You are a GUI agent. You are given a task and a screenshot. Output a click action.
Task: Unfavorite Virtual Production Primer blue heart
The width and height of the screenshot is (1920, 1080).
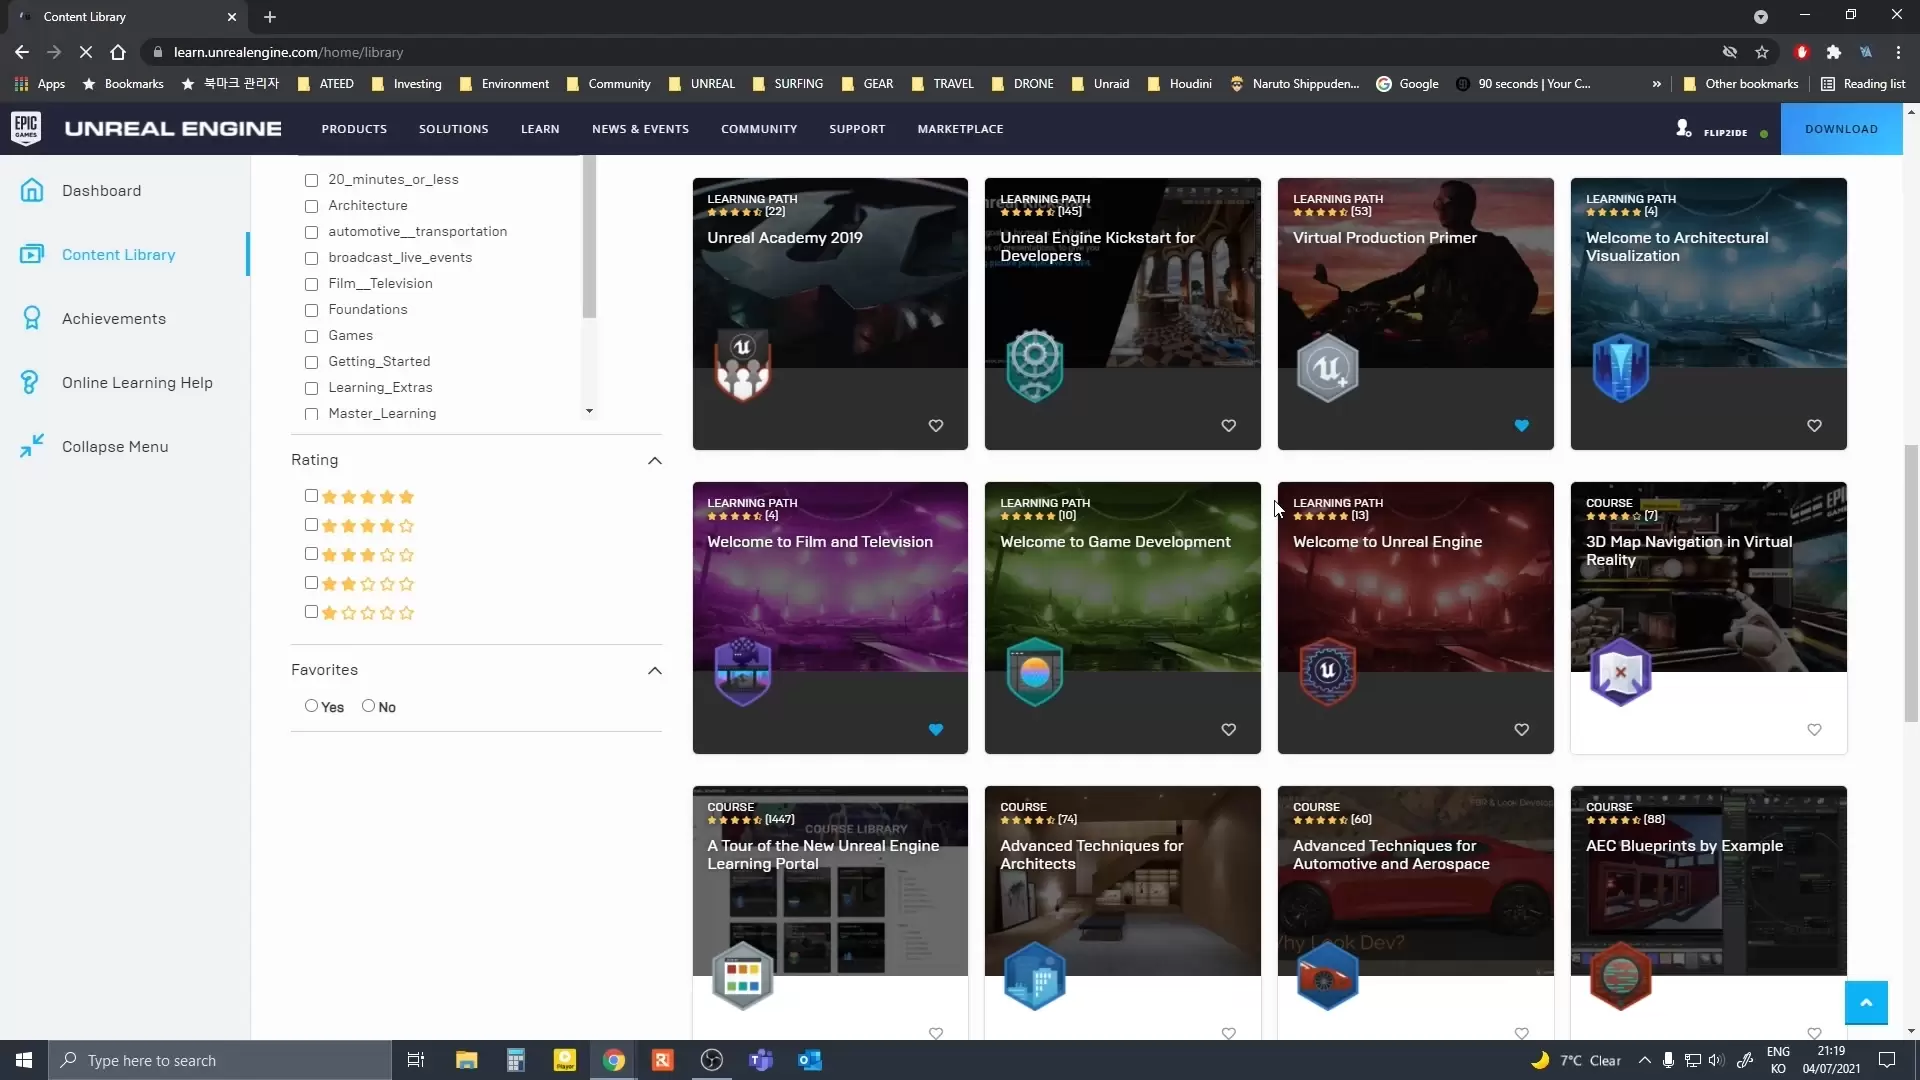click(1521, 426)
